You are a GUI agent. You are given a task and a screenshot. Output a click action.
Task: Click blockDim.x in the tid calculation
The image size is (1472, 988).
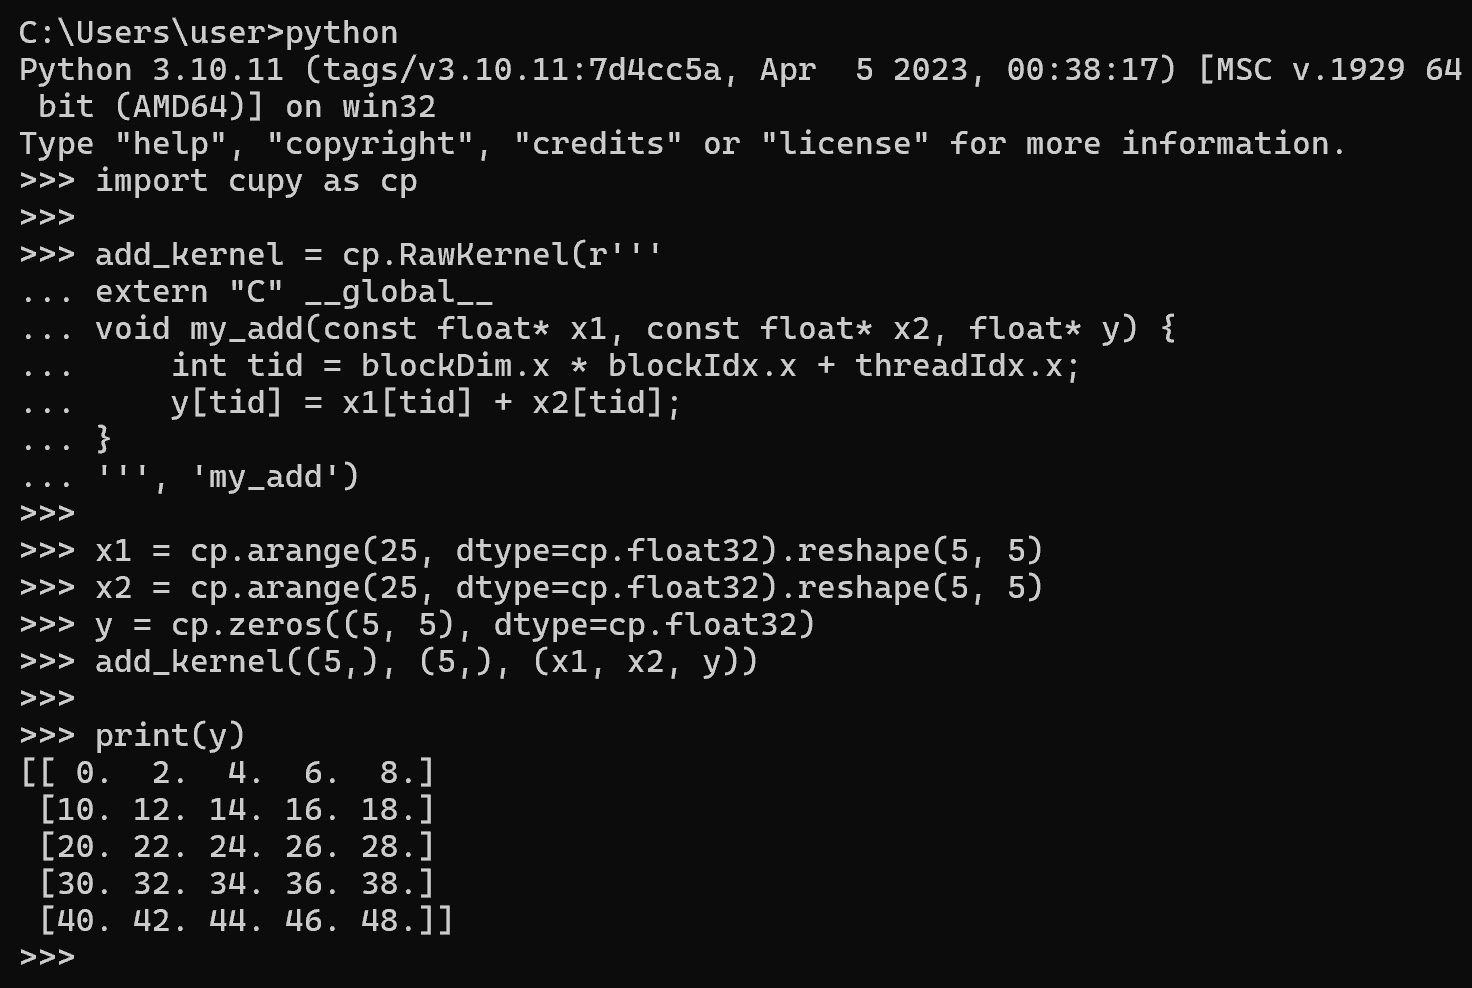pyautogui.click(x=455, y=366)
